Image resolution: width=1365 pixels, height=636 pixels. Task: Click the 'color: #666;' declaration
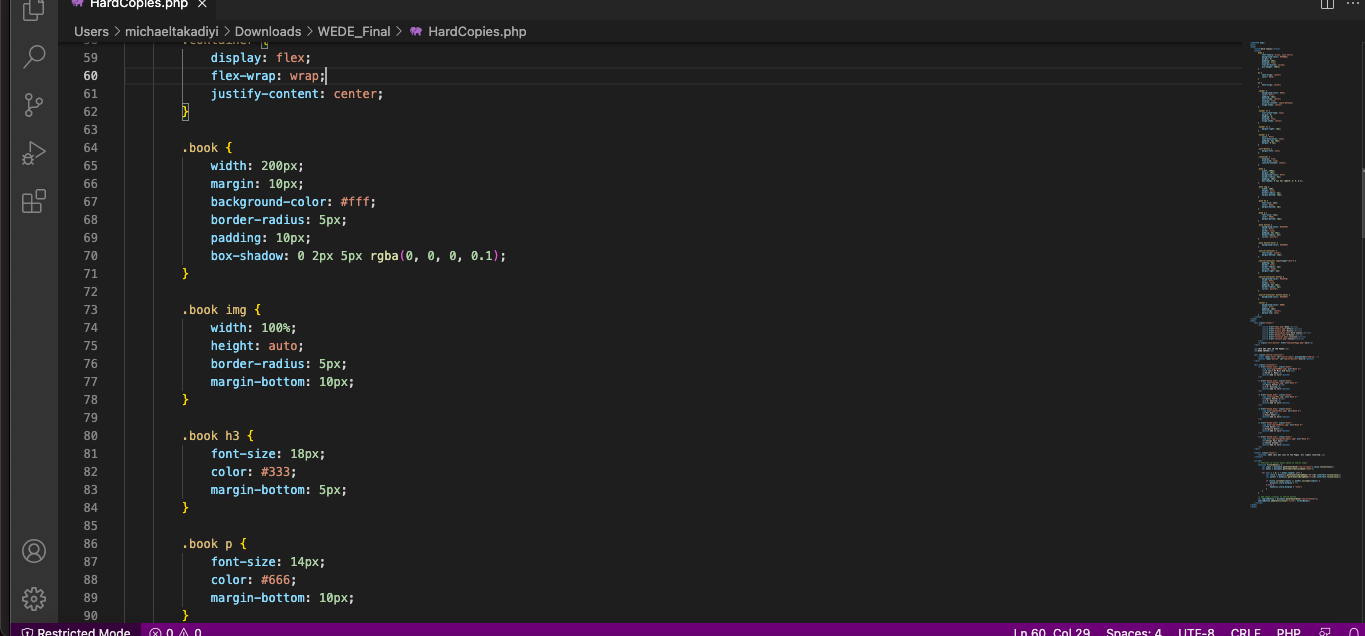254,580
